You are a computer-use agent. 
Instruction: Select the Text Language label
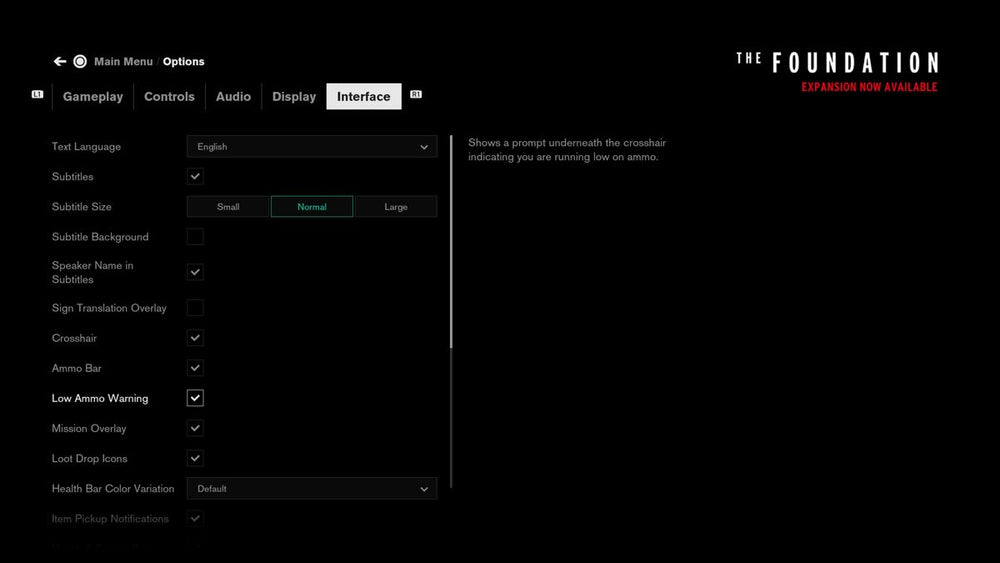[x=86, y=147]
